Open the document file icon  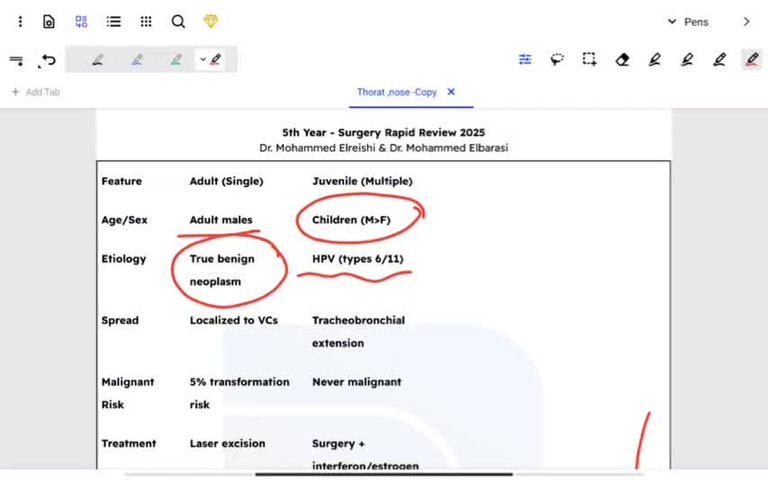(x=49, y=22)
